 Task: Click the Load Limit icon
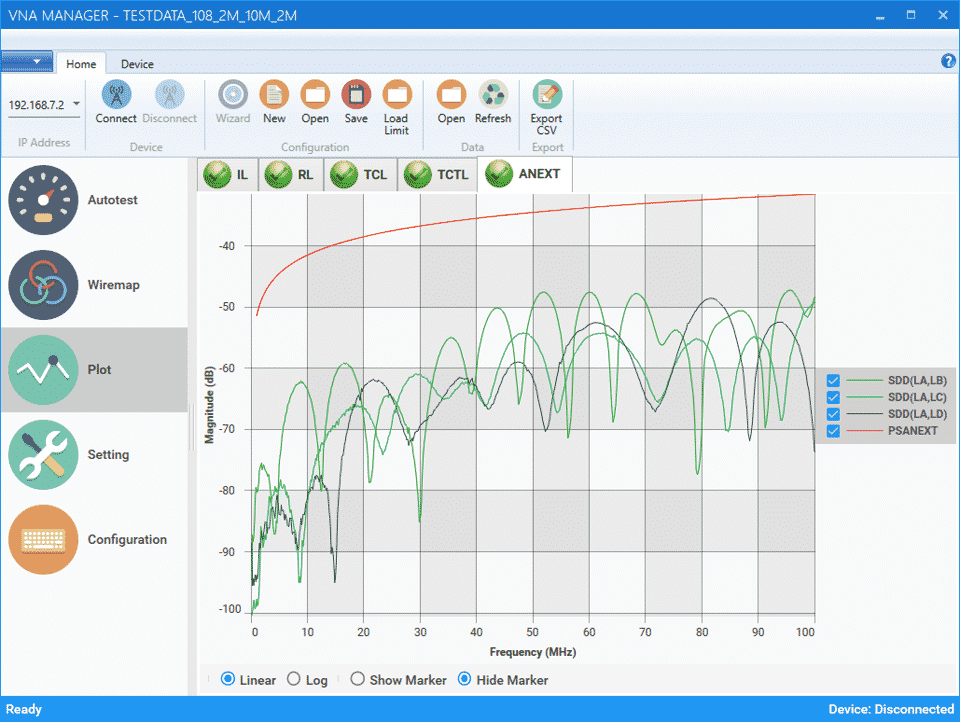coord(396,96)
